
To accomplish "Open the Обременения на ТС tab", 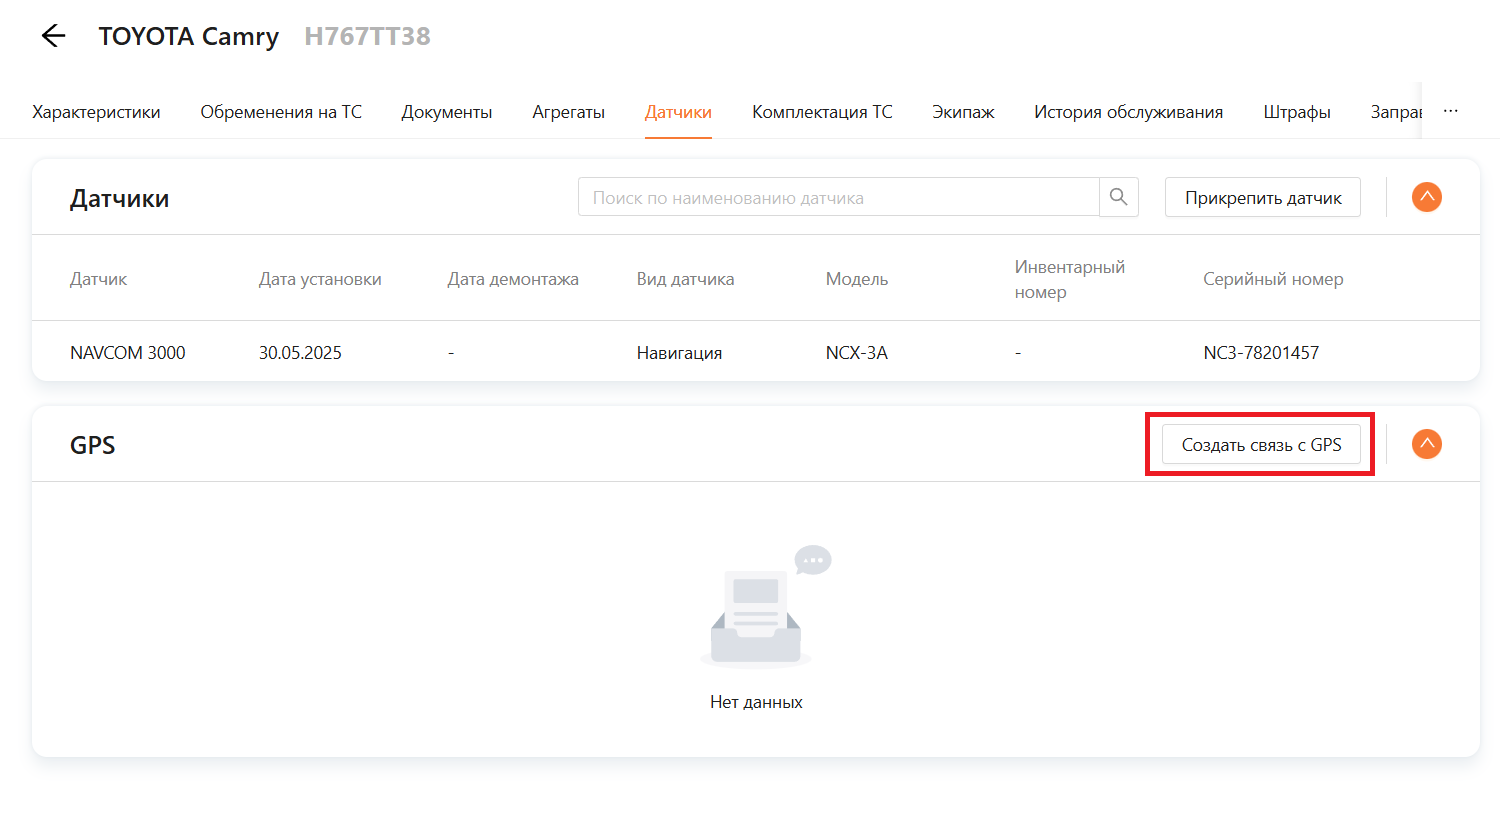I will point(281,112).
